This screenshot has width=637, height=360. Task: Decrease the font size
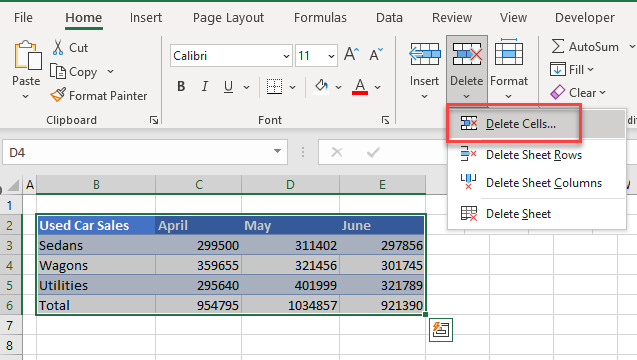click(376, 55)
